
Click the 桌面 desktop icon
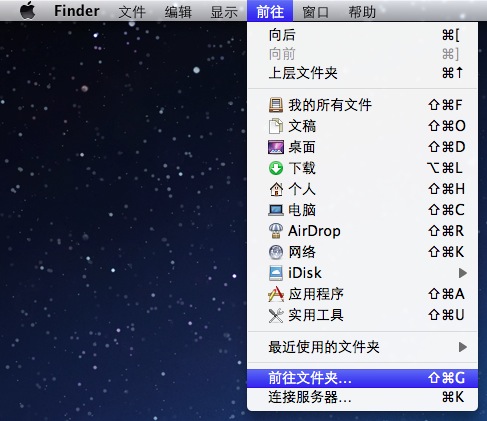click(276, 147)
